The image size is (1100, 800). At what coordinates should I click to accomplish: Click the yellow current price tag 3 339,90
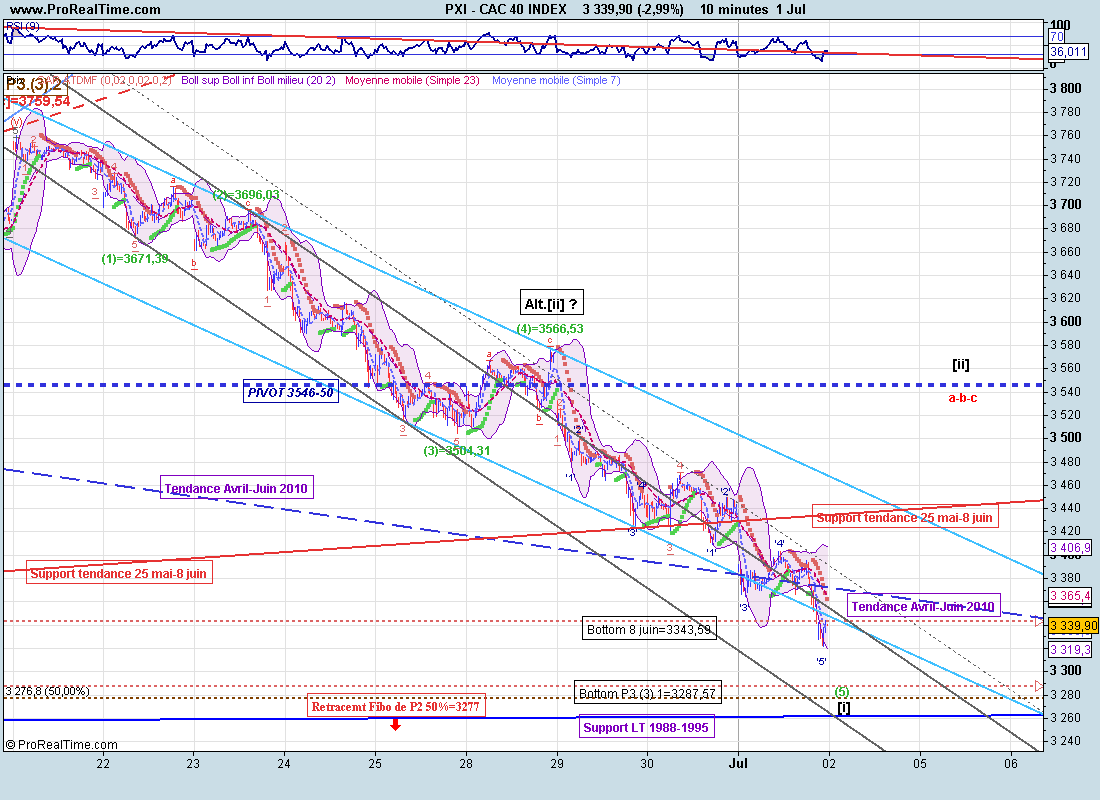pyautogui.click(x=1073, y=625)
